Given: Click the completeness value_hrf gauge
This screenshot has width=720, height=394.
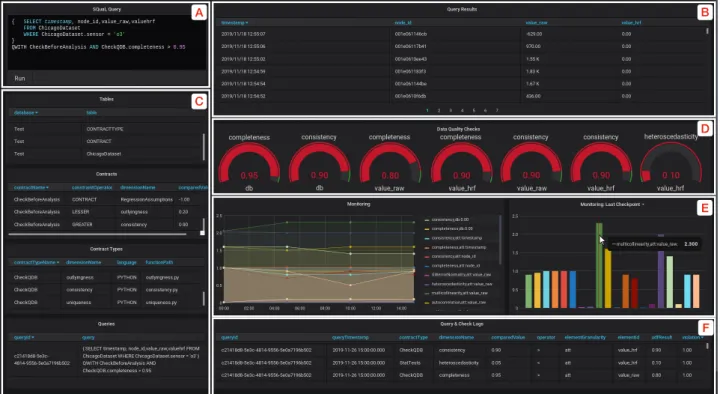Looking at the screenshot, I should 461,163.
